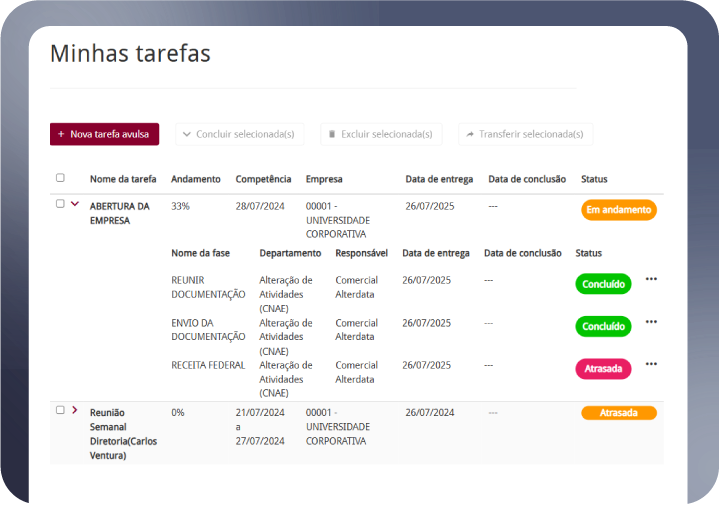Click pink Atrasada badge for RECEITA FEDERAL

click(x=603, y=369)
